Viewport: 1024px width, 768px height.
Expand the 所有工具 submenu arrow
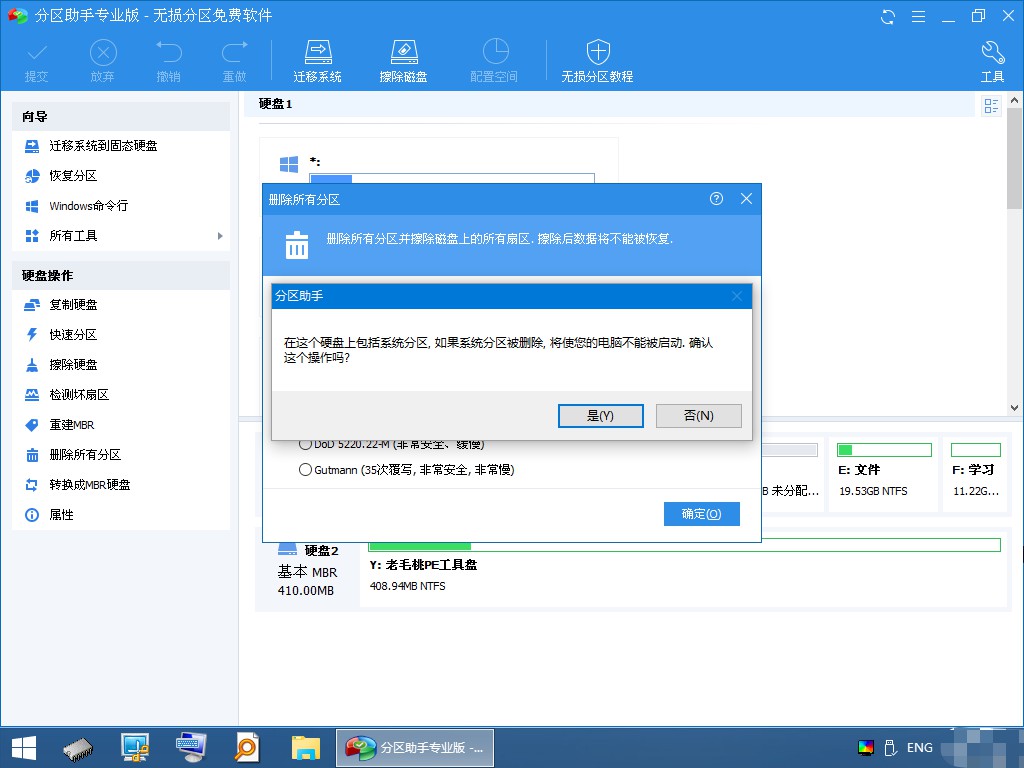point(220,236)
